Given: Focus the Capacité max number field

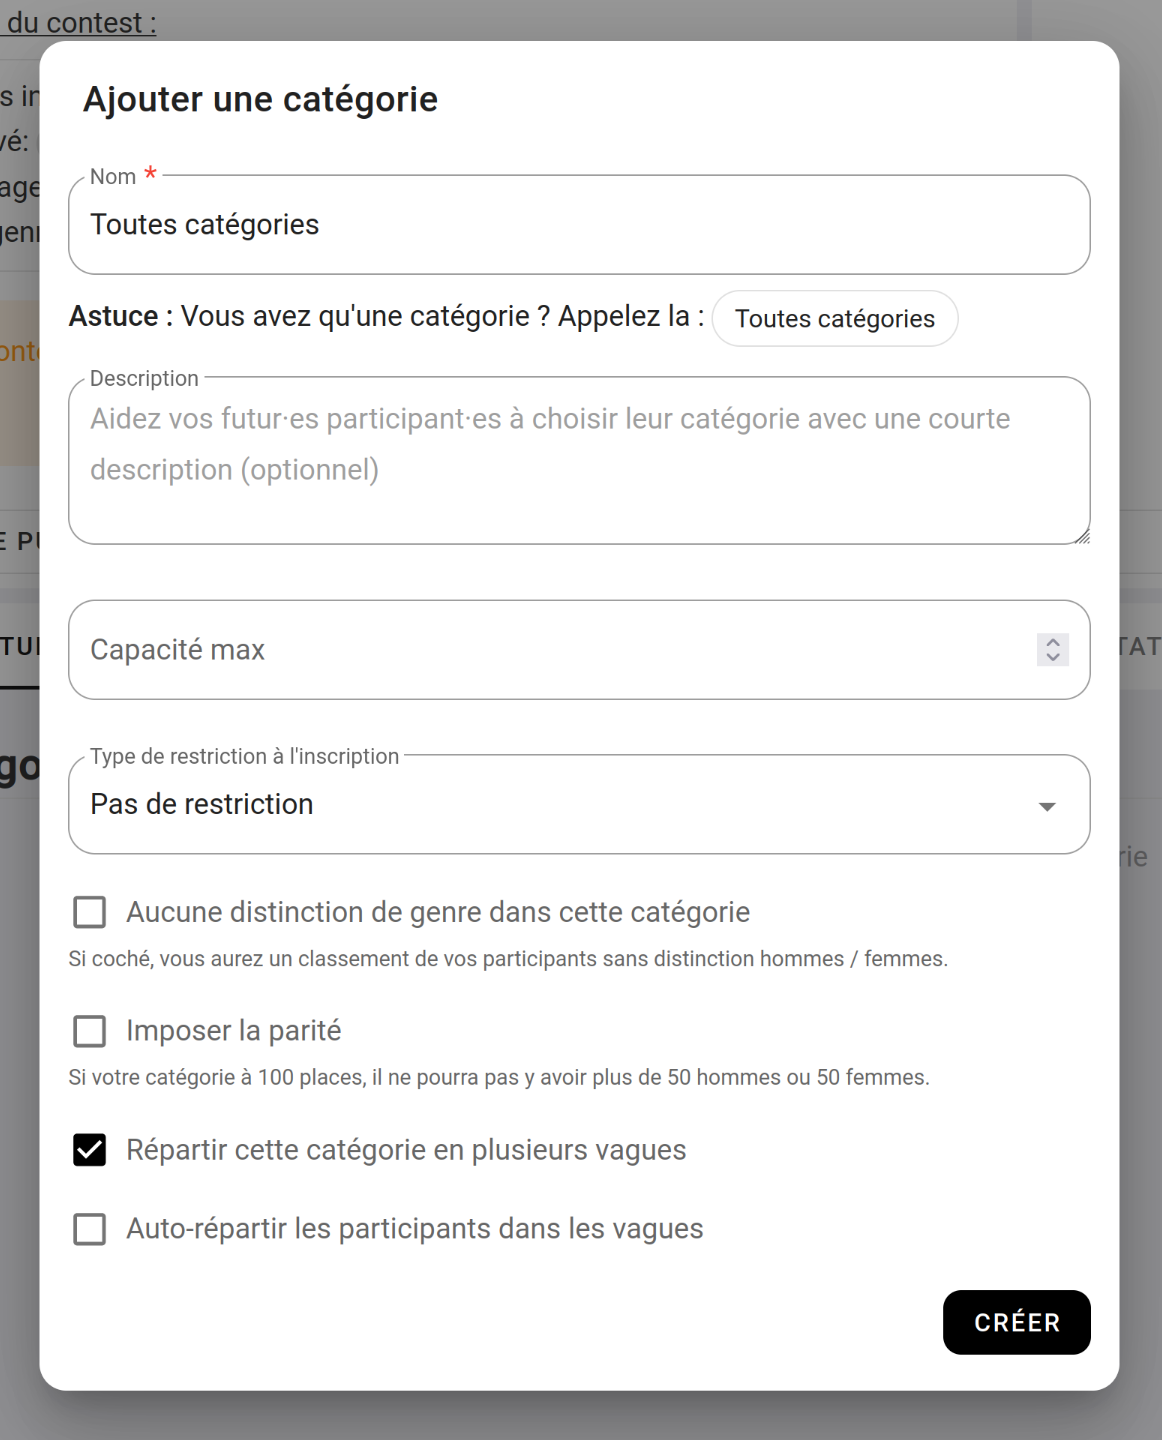Looking at the screenshot, I should (550, 650).
